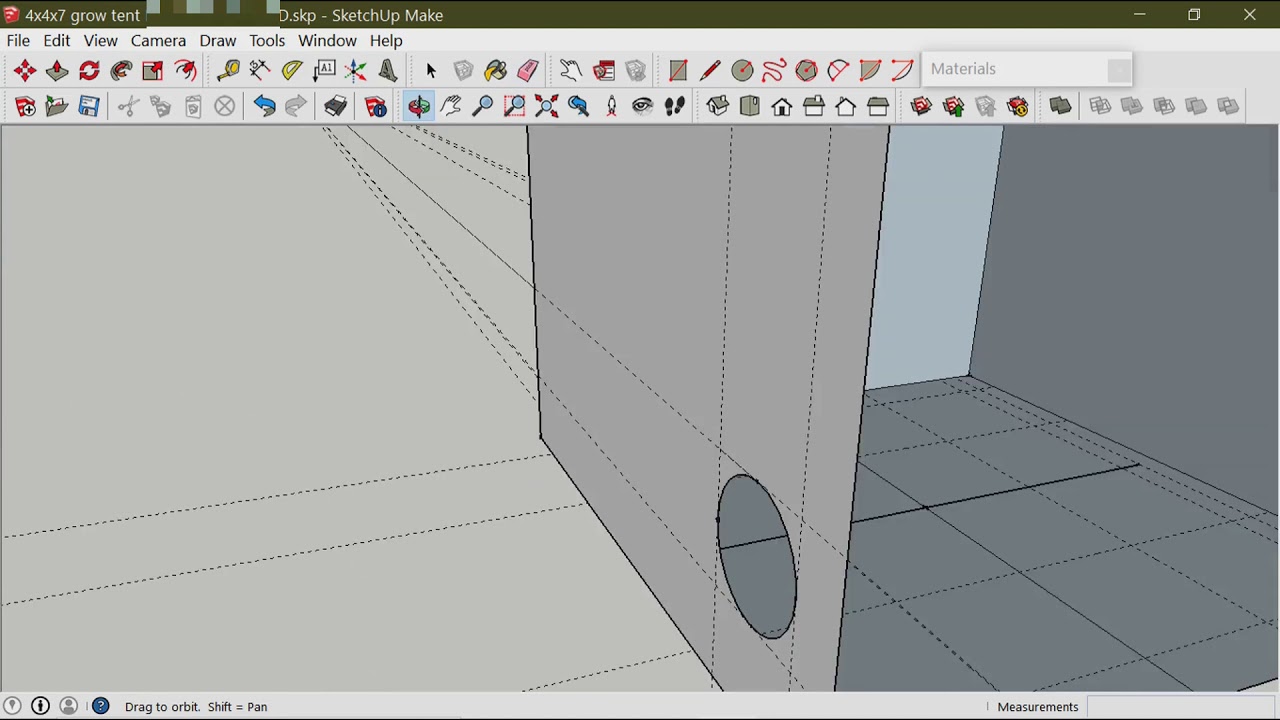1280x720 pixels.
Task: Click the Make Component icon
Action: click(463, 70)
